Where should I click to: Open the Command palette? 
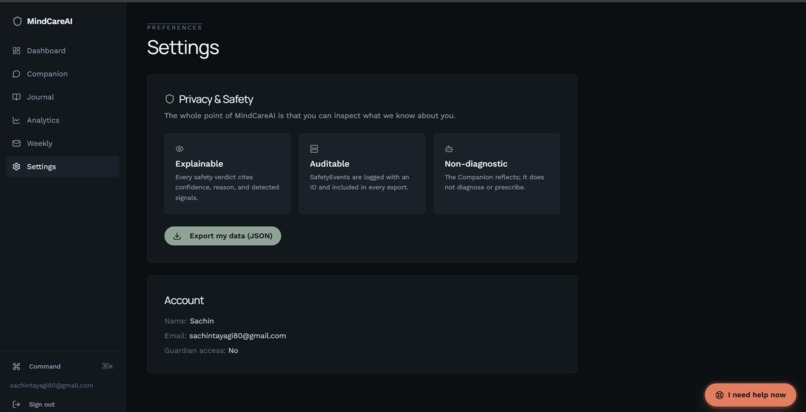click(x=63, y=366)
